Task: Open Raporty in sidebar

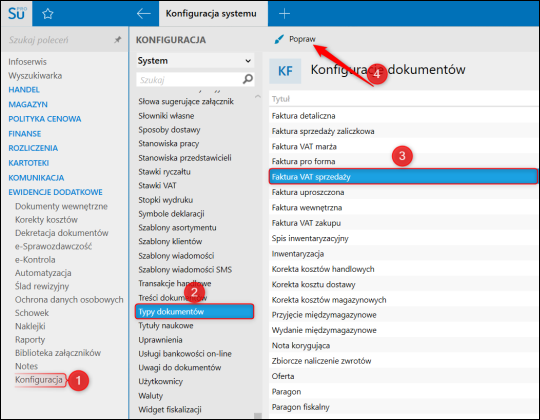Action: click(30, 339)
